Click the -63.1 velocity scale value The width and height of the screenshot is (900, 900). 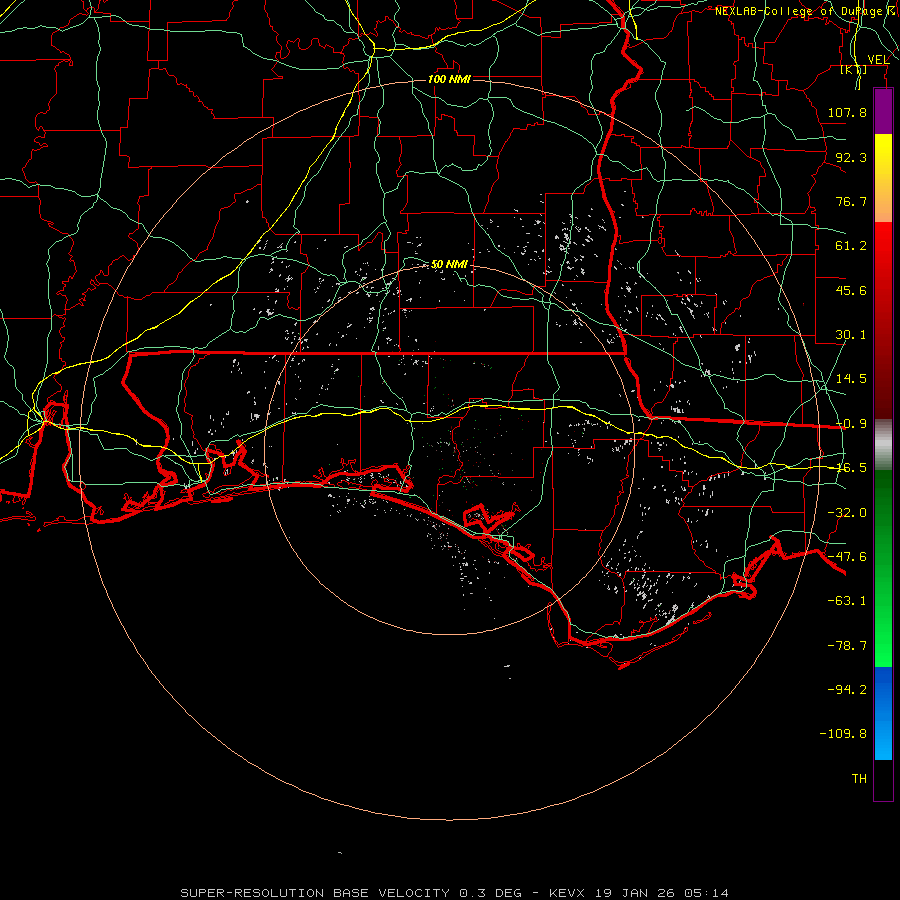click(847, 601)
